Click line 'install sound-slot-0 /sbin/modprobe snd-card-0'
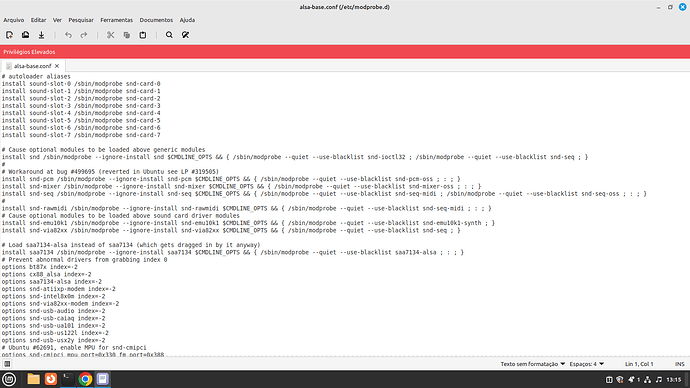Viewport: 690px width, 388px height. [x=81, y=84]
